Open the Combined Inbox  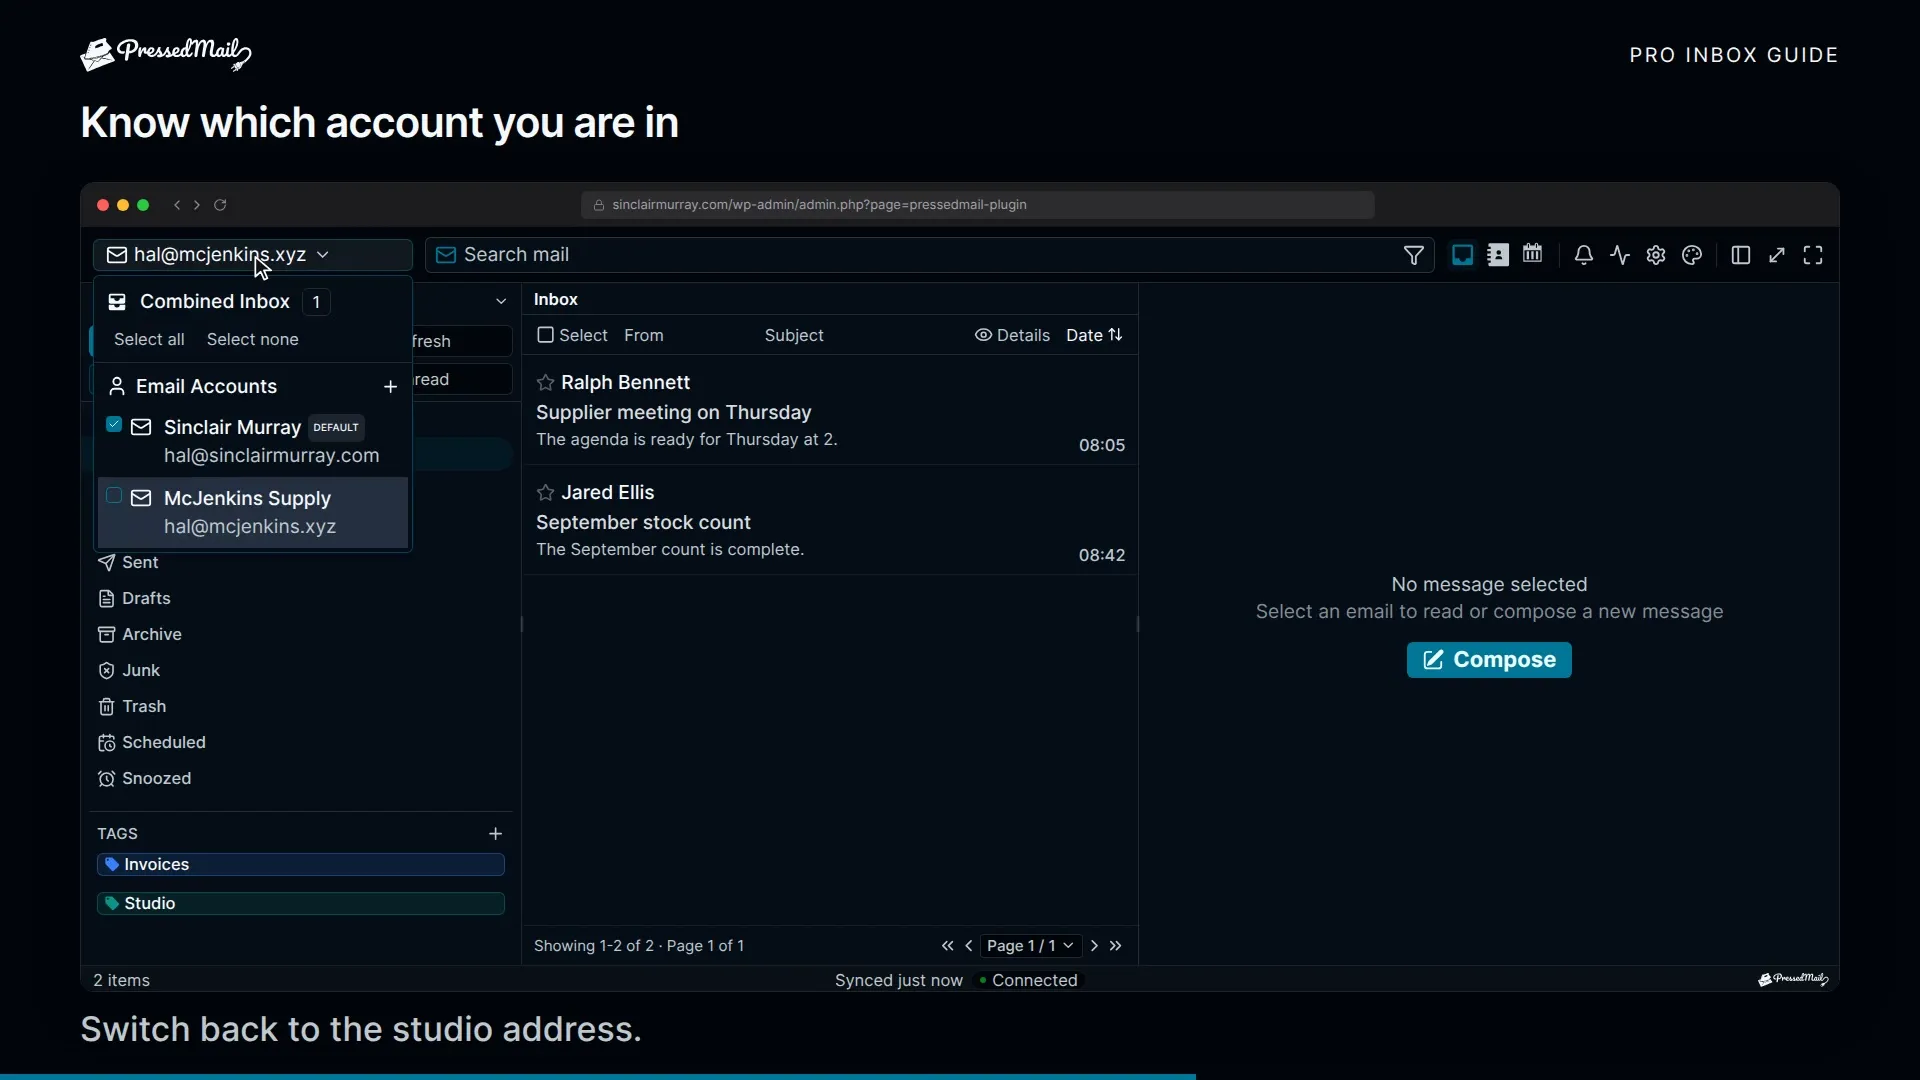pos(214,302)
